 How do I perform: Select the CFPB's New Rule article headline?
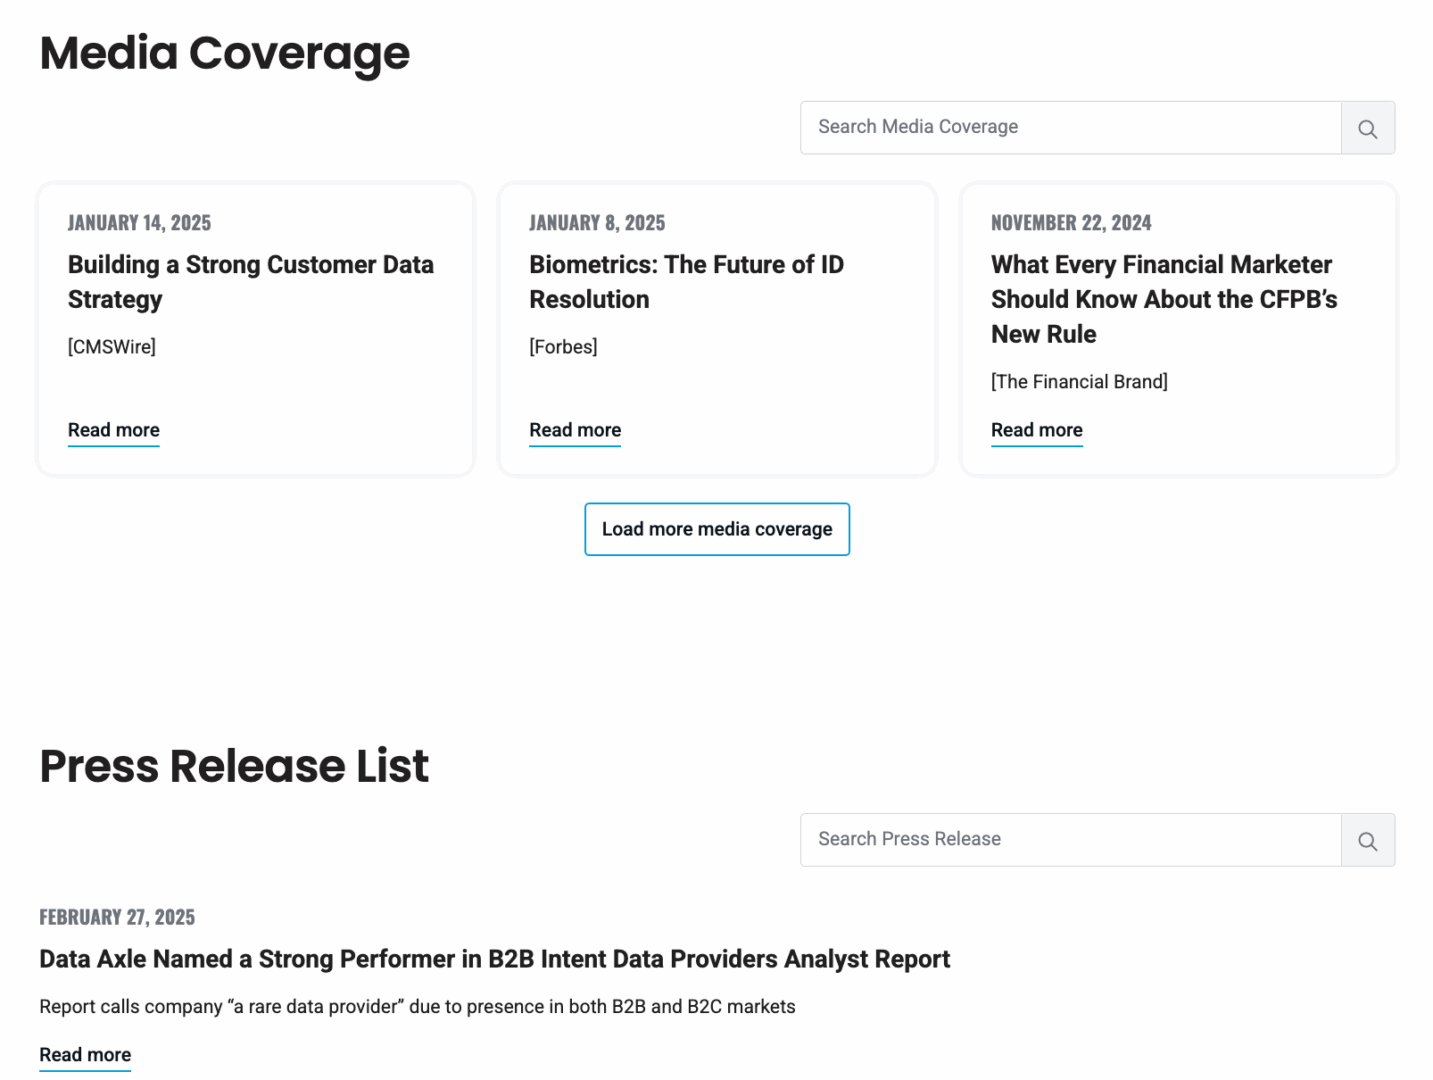(x=1163, y=299)
